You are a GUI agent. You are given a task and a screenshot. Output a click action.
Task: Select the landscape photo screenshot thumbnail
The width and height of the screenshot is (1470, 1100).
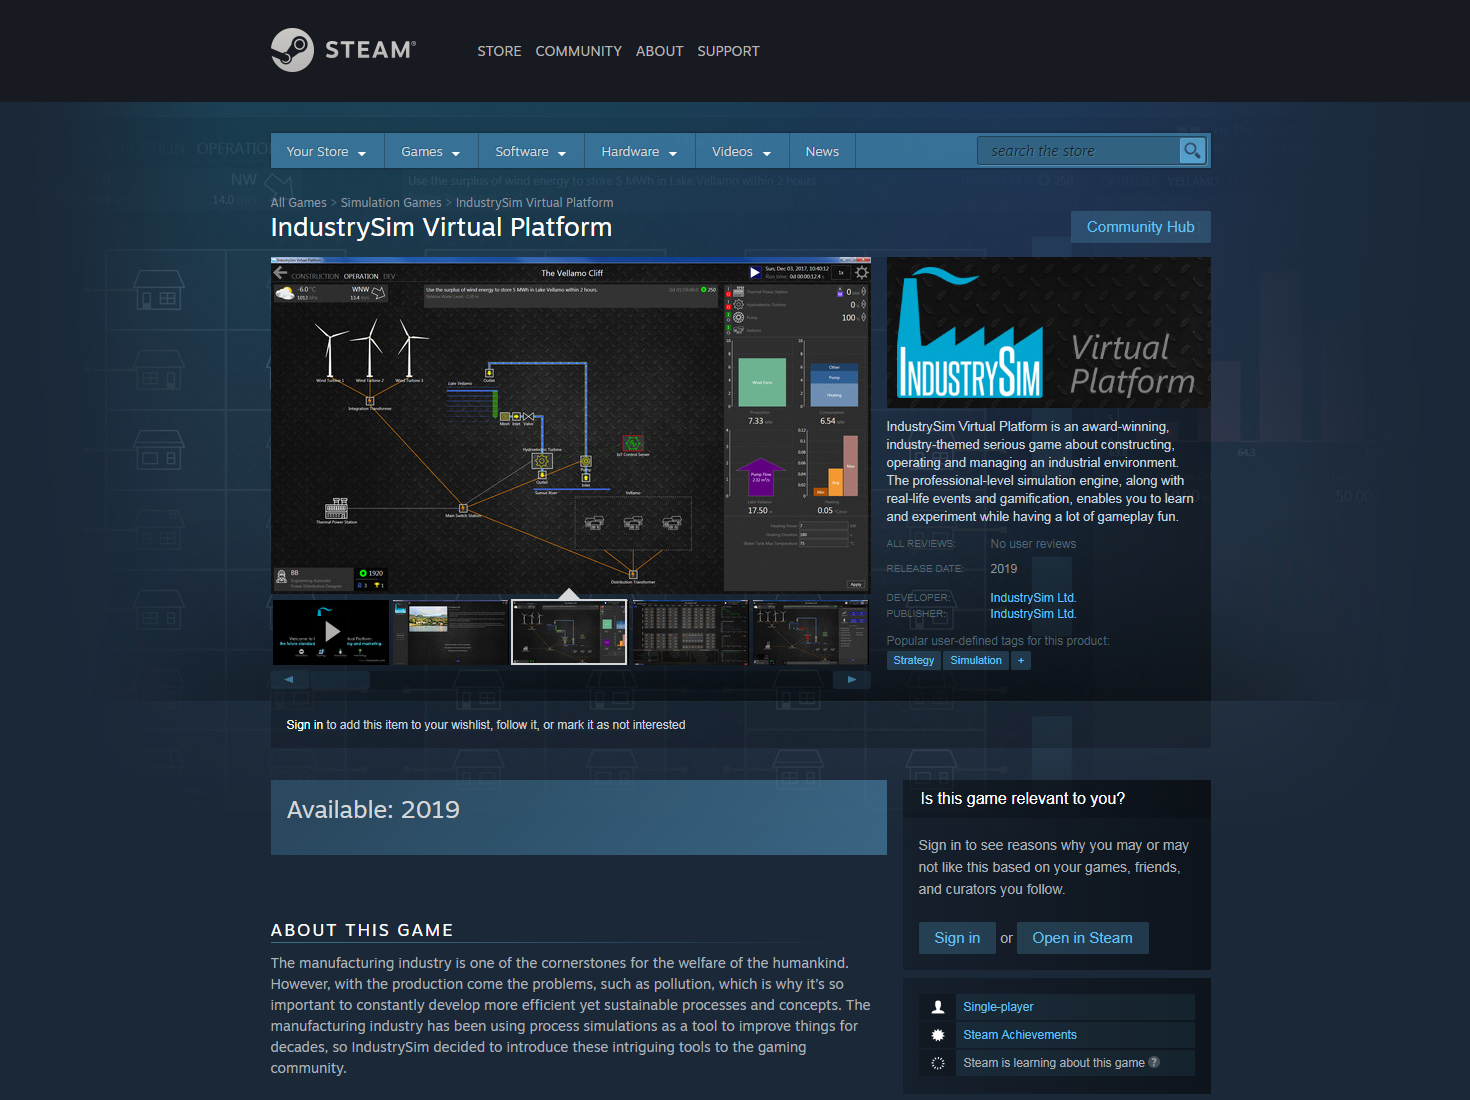[450, 632]
